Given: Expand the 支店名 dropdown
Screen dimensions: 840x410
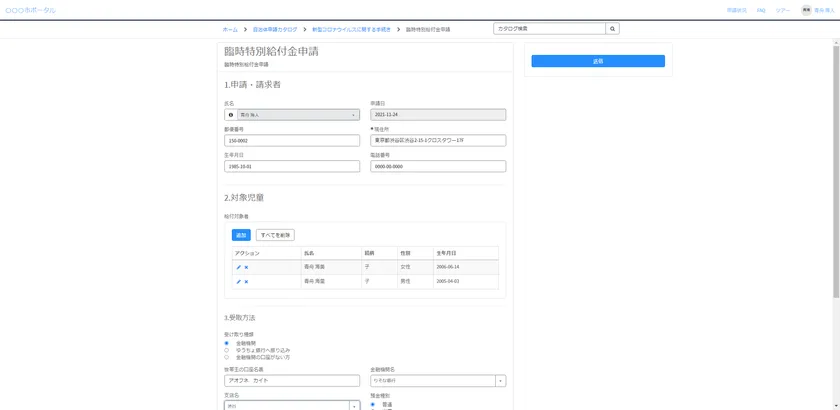Looking at the screenshot, I should pos(354,406).
